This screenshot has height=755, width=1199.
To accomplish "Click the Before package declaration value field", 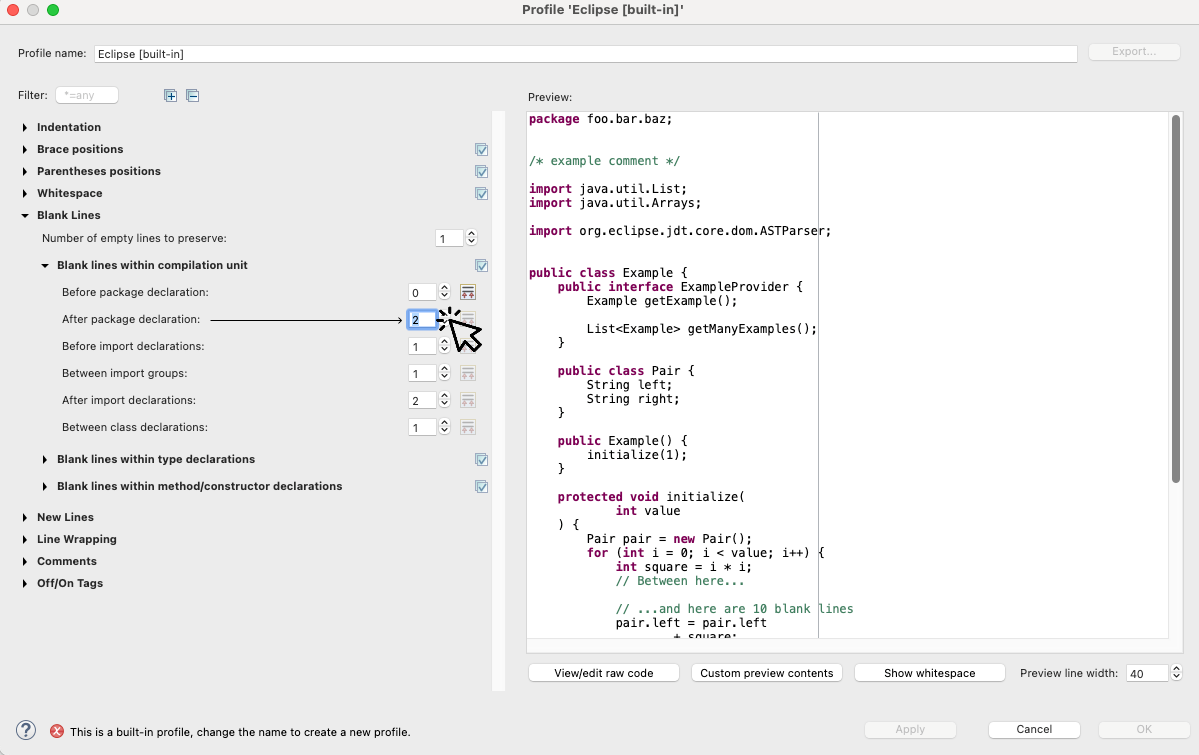I will 422,292.
